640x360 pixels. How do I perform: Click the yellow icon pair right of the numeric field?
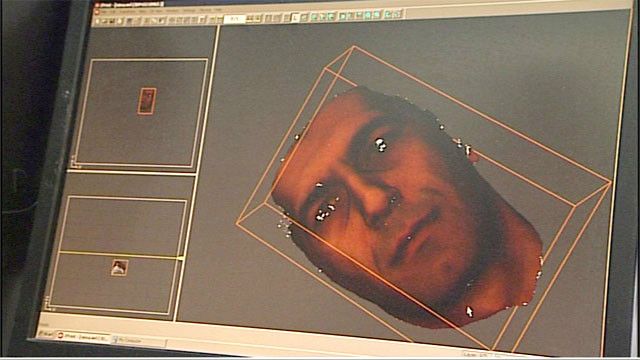pos(253,18)
